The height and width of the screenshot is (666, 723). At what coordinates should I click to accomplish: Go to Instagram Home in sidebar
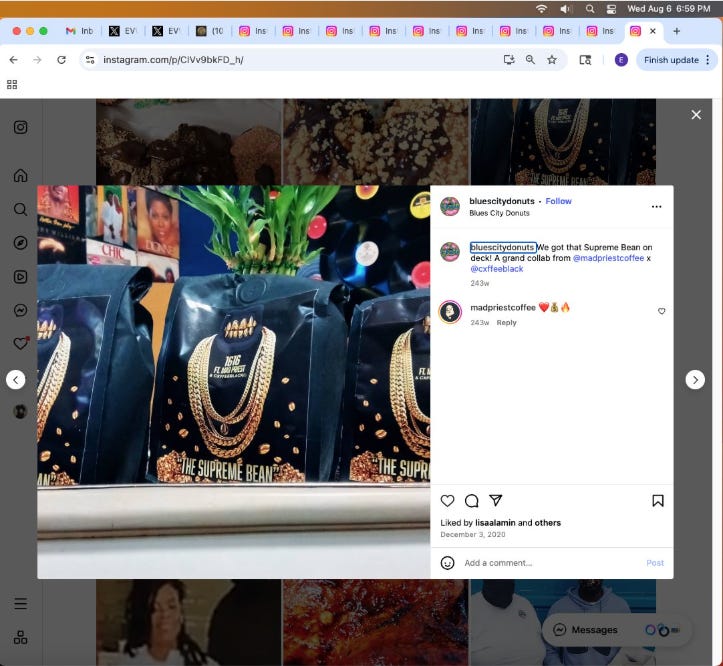20,175
